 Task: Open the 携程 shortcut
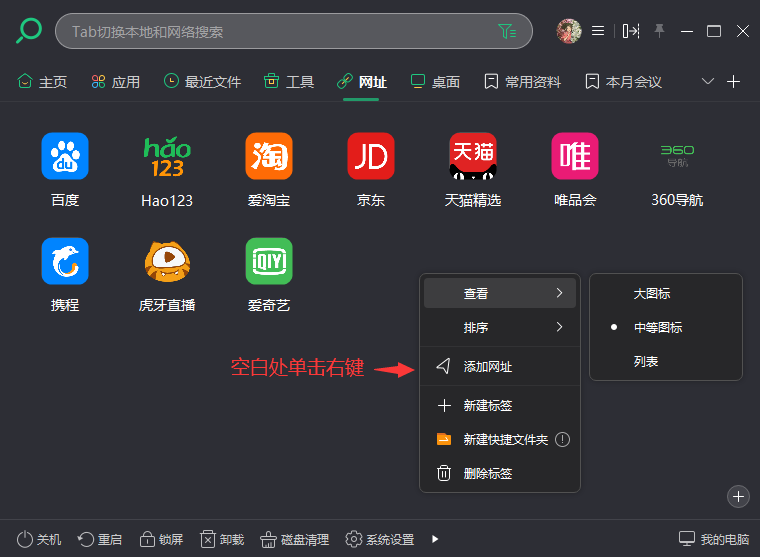[x=65, y=275]
